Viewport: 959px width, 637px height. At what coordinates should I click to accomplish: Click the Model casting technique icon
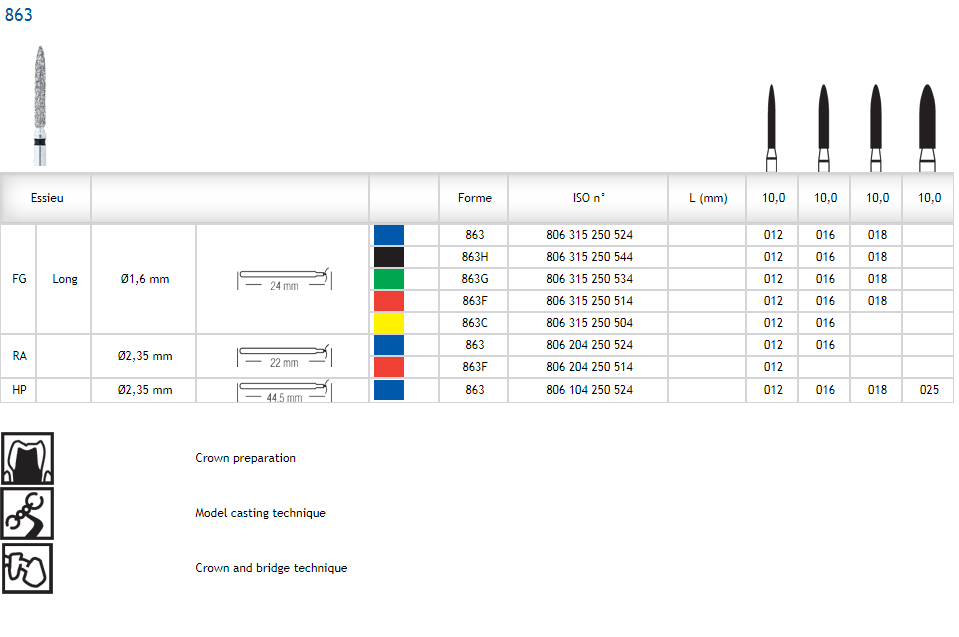click(28, 514)
